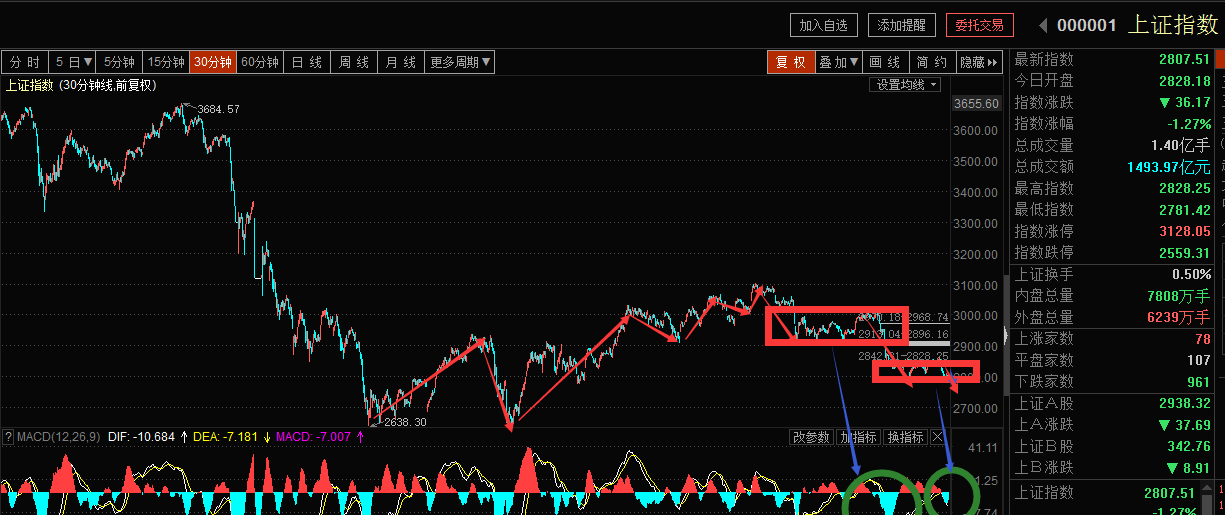Image resolution: width=1225 pixels, height=515 pixels.
Task: Click the MACD value -7.007
Action: [x=333, y=437]
